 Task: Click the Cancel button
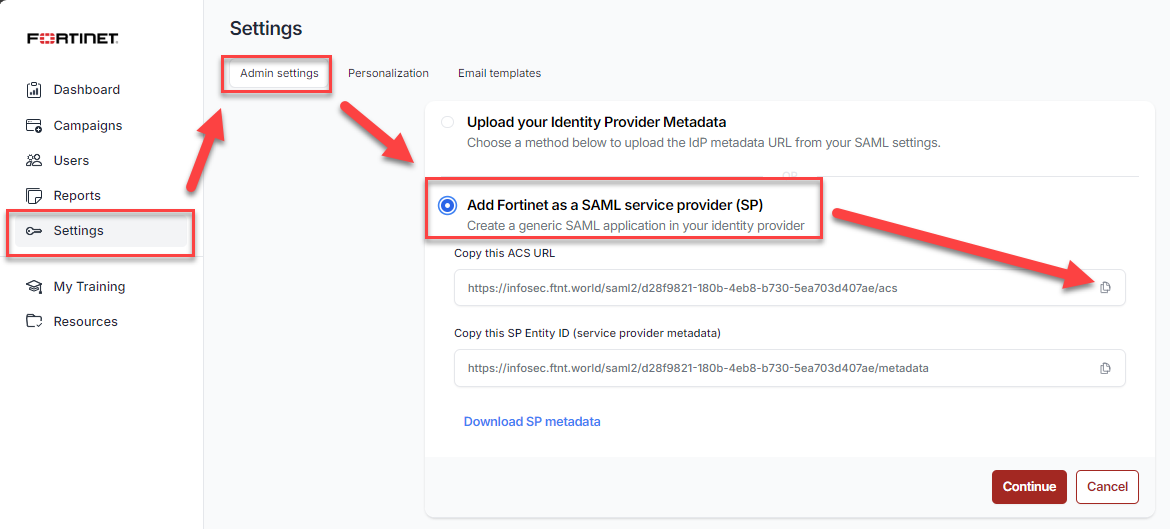[x=1107, y=486]
